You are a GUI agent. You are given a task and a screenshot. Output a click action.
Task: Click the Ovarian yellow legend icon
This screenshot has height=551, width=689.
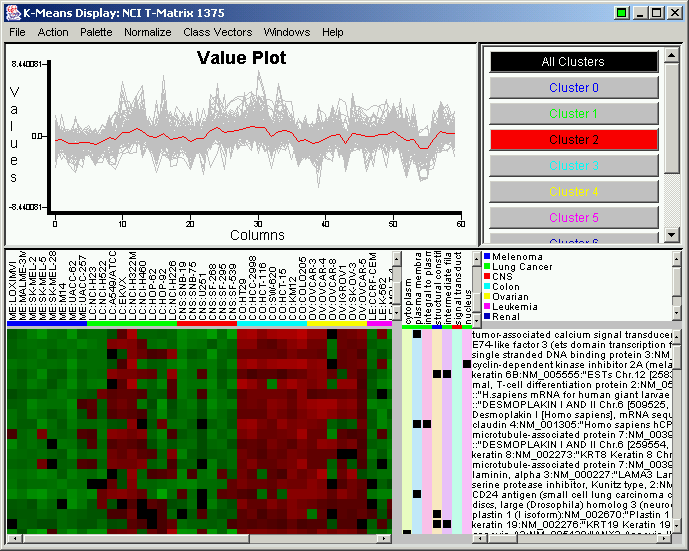(486, 297)
